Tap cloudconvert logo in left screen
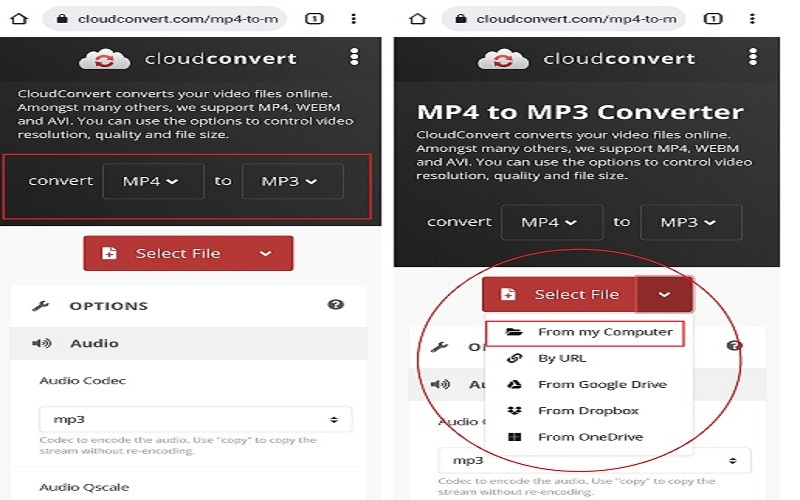Viewport: 800px width, 500px height. 188,59
